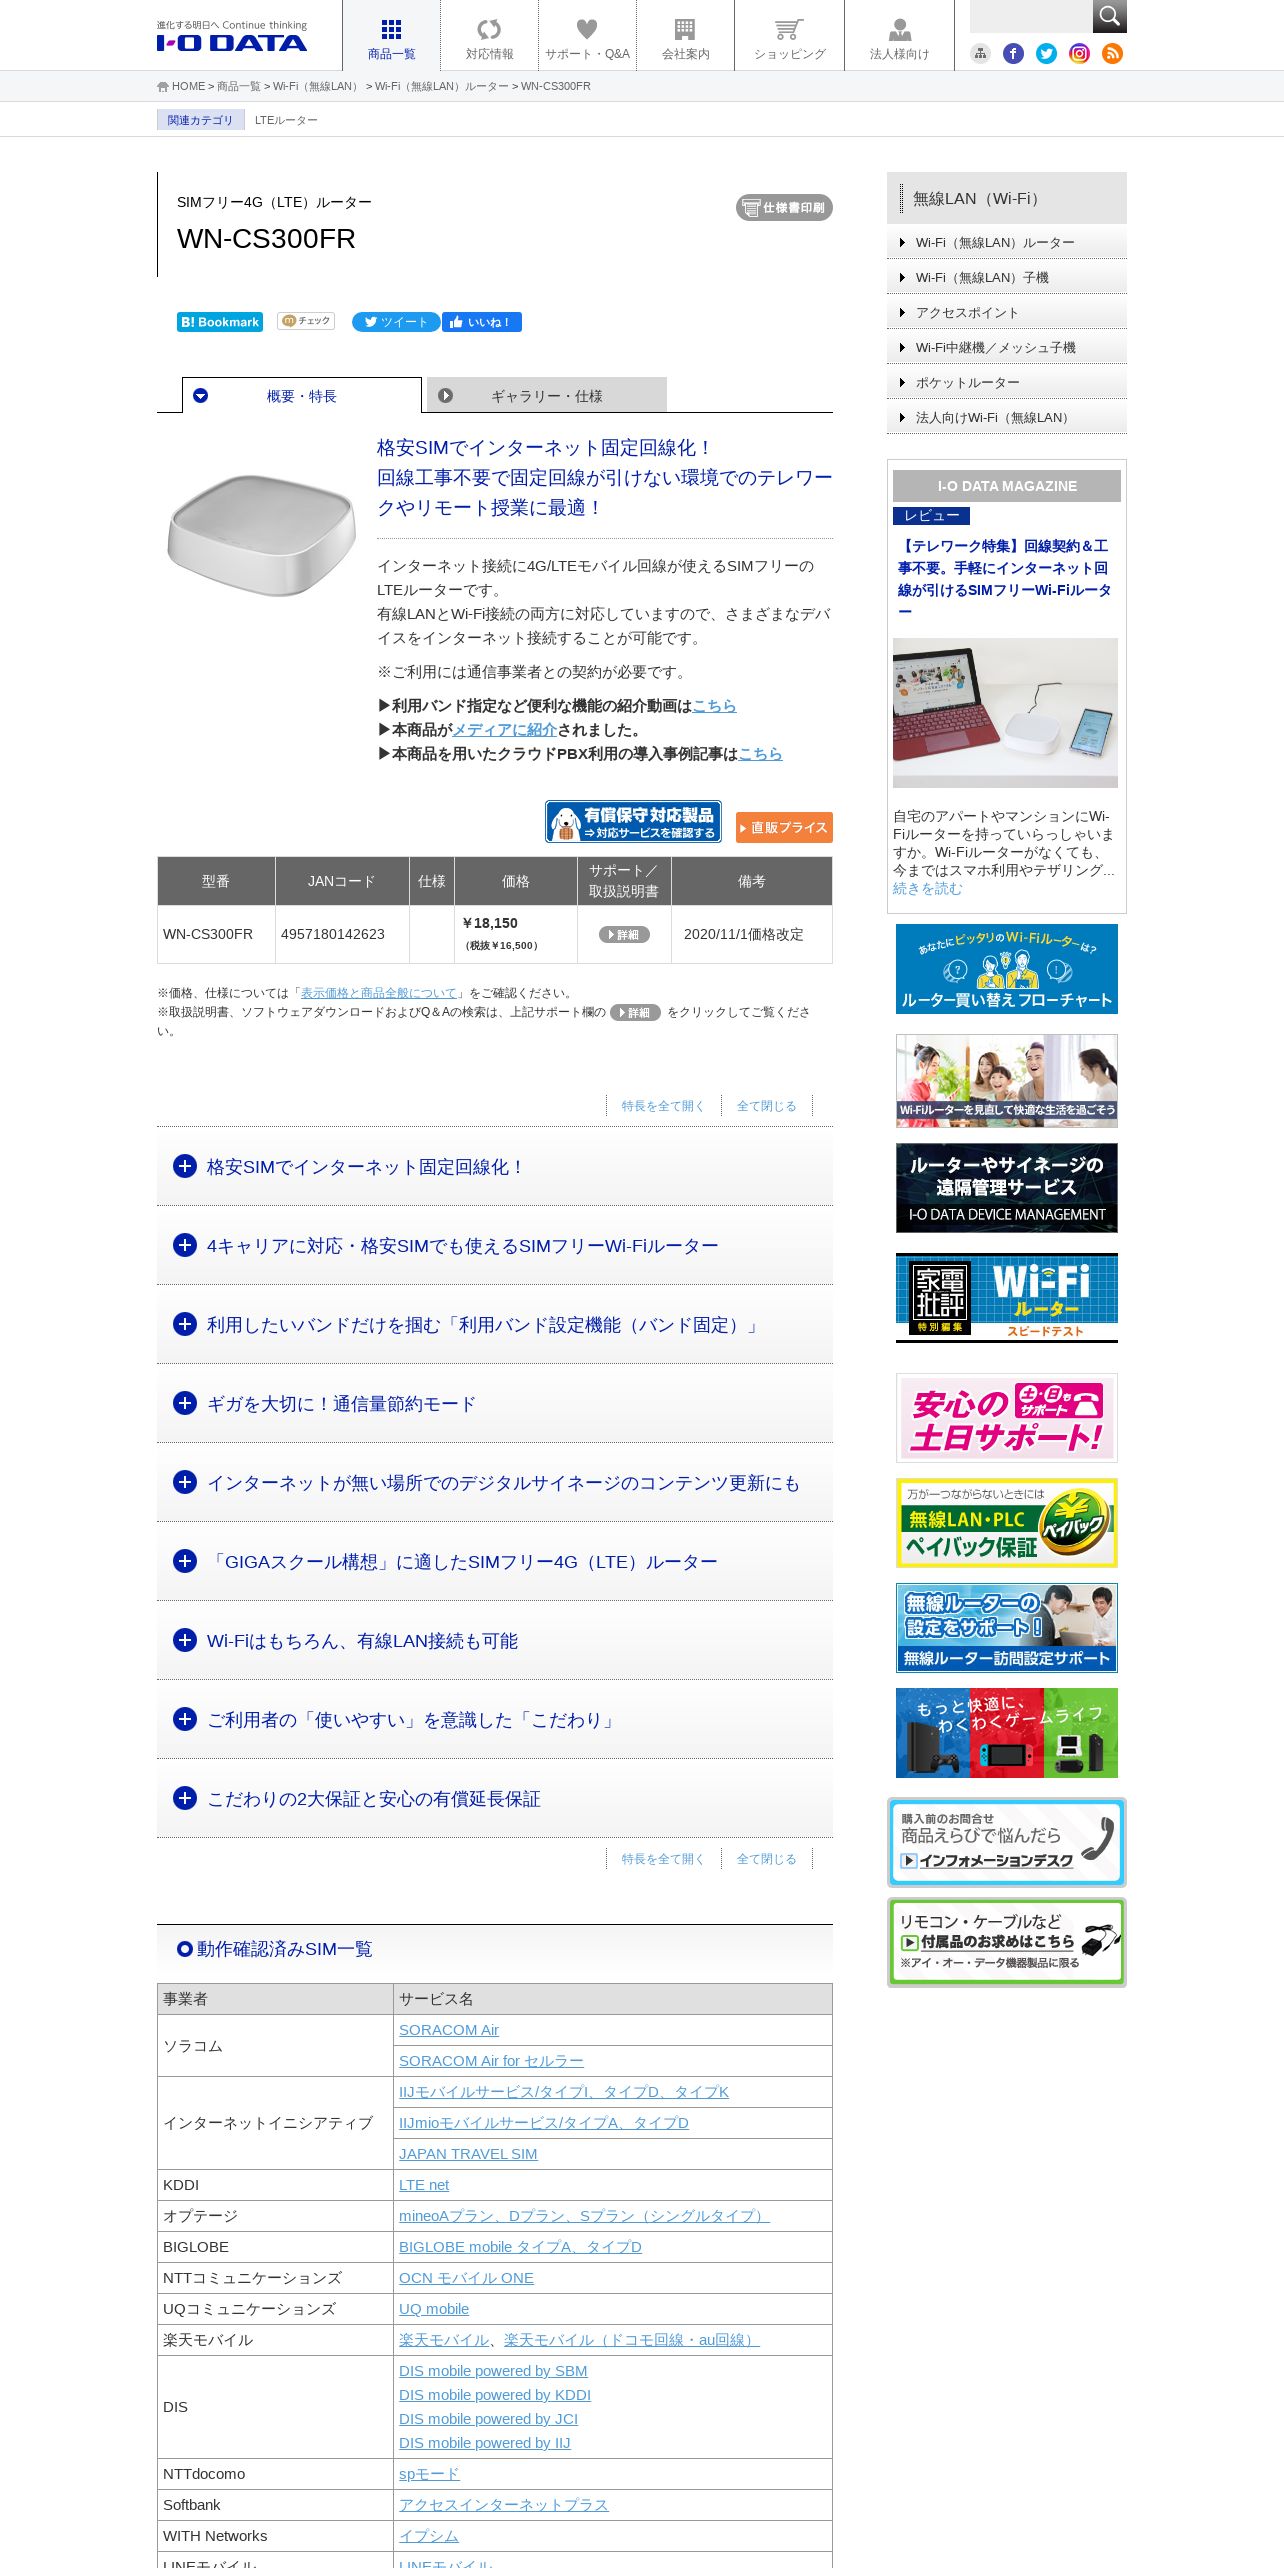Expand the 2大保証と有償延長保証 section
Viewport: 1284px width, 2568px height.
tap(495, 1799)
